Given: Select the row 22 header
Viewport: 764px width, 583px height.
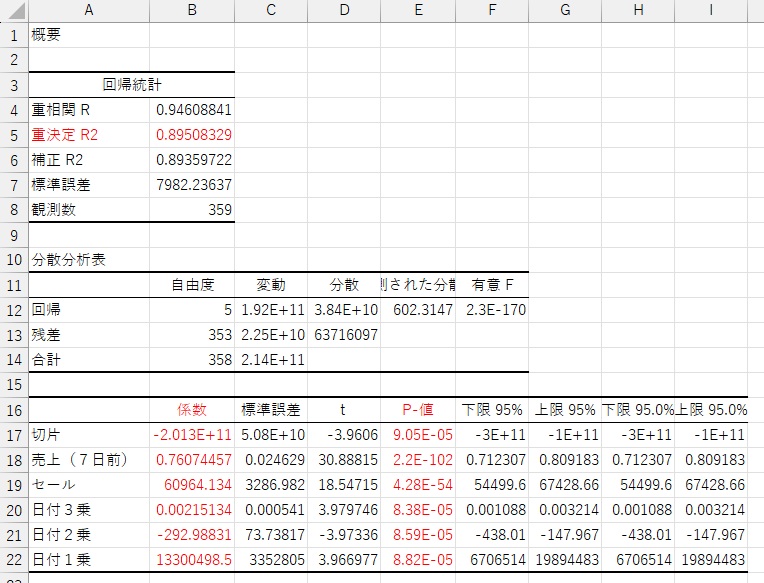Looking at the screenshot, I should (x=14, y=559).
